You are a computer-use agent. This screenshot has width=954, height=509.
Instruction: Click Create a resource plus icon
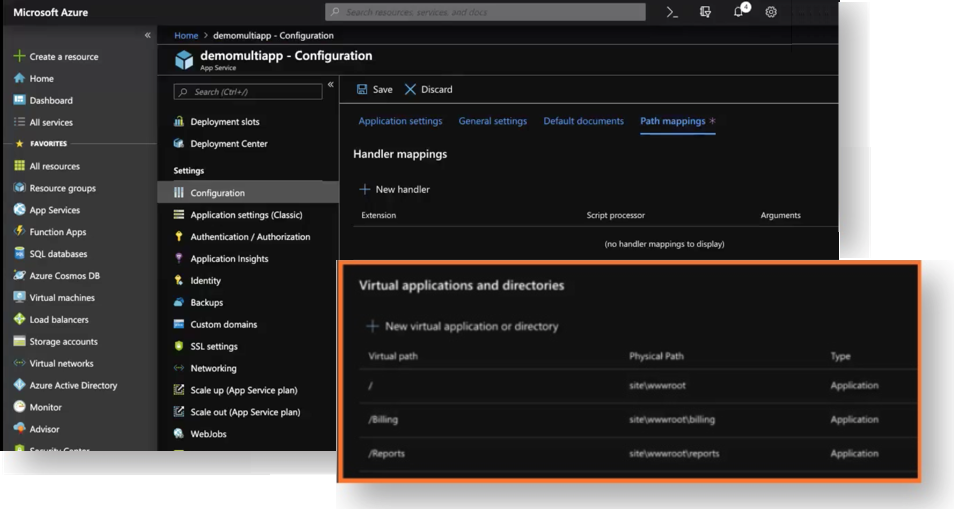coord(19,56)
